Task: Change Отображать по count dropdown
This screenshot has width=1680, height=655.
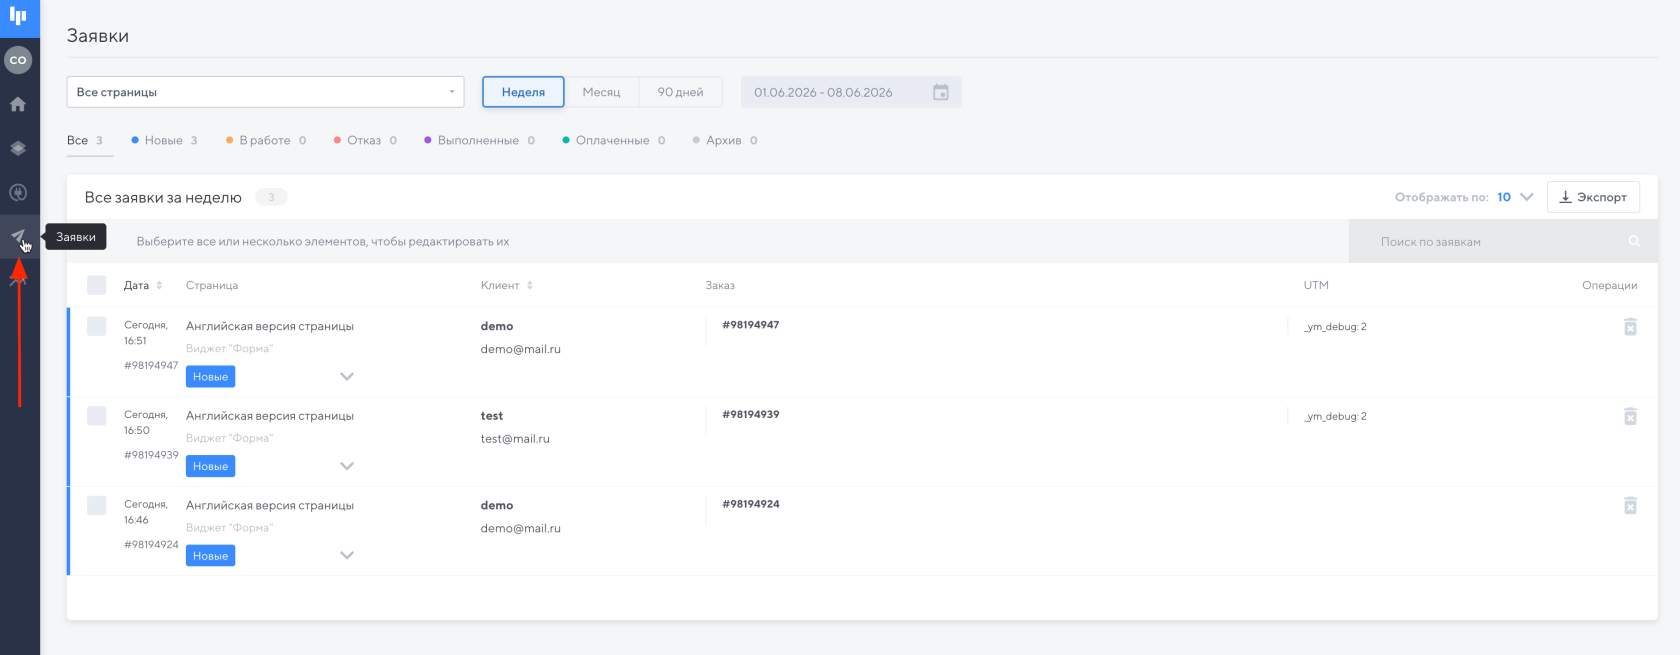Action: [1515, 197]
